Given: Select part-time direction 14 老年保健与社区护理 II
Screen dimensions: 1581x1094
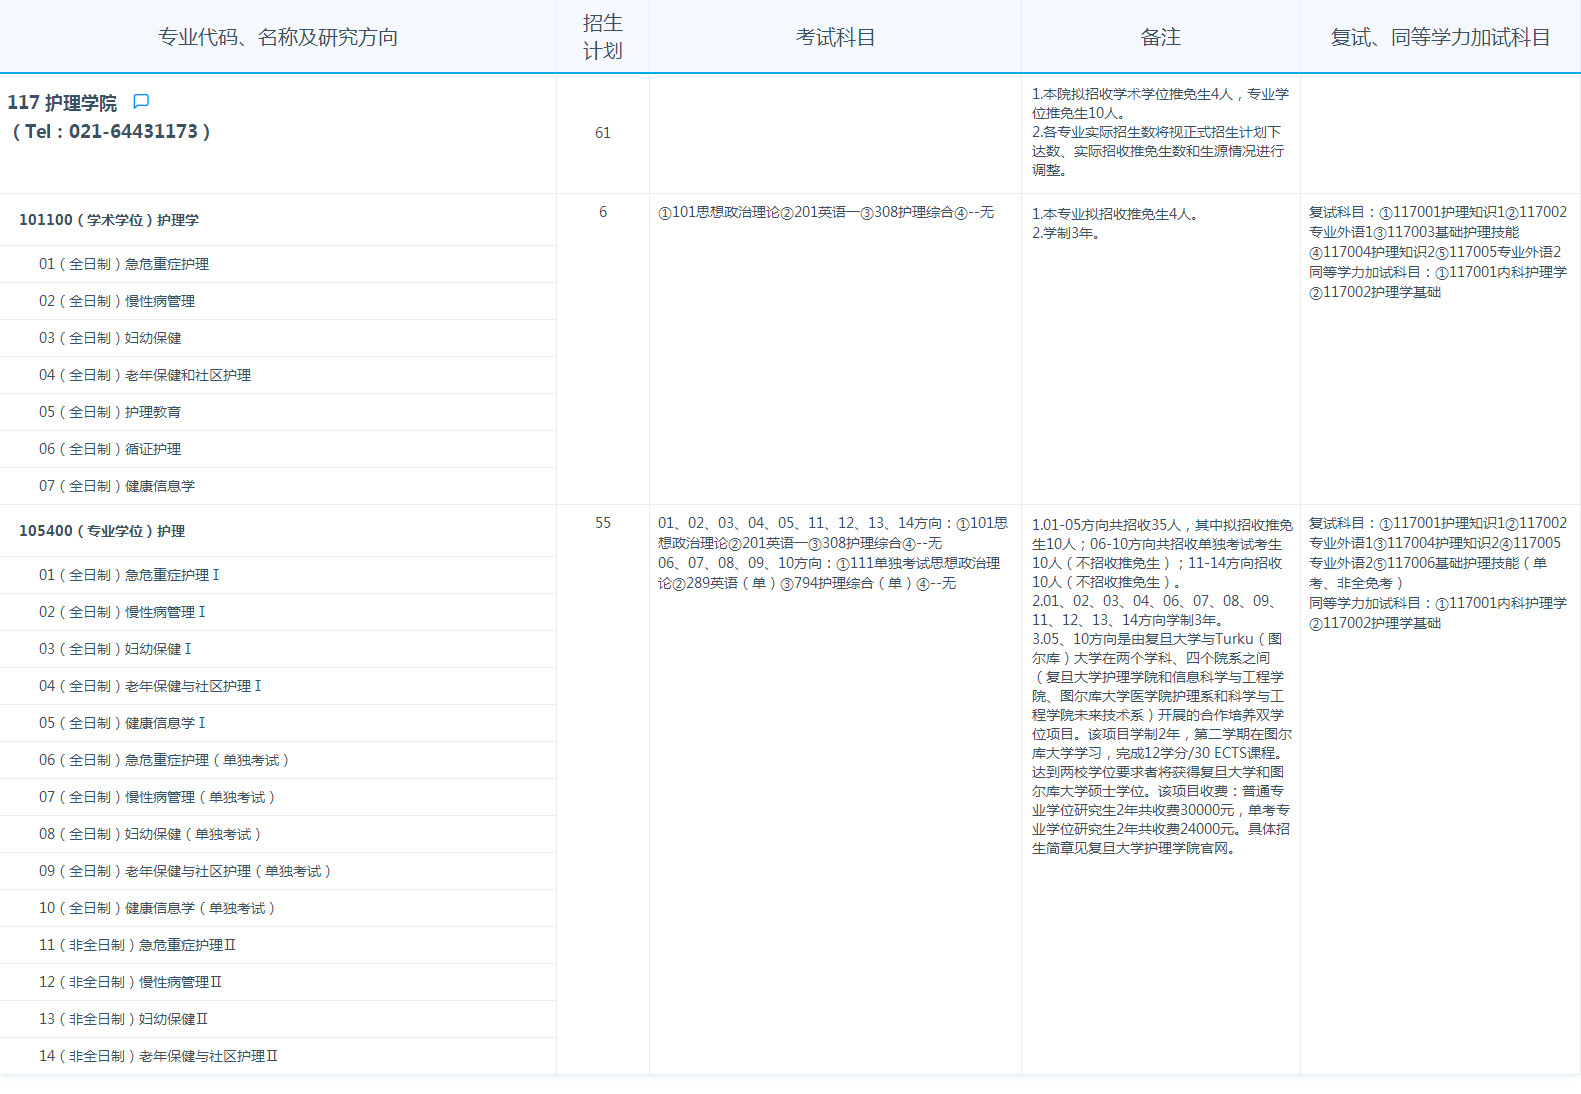Looking at the screenshot, I should pos(158,1056).
